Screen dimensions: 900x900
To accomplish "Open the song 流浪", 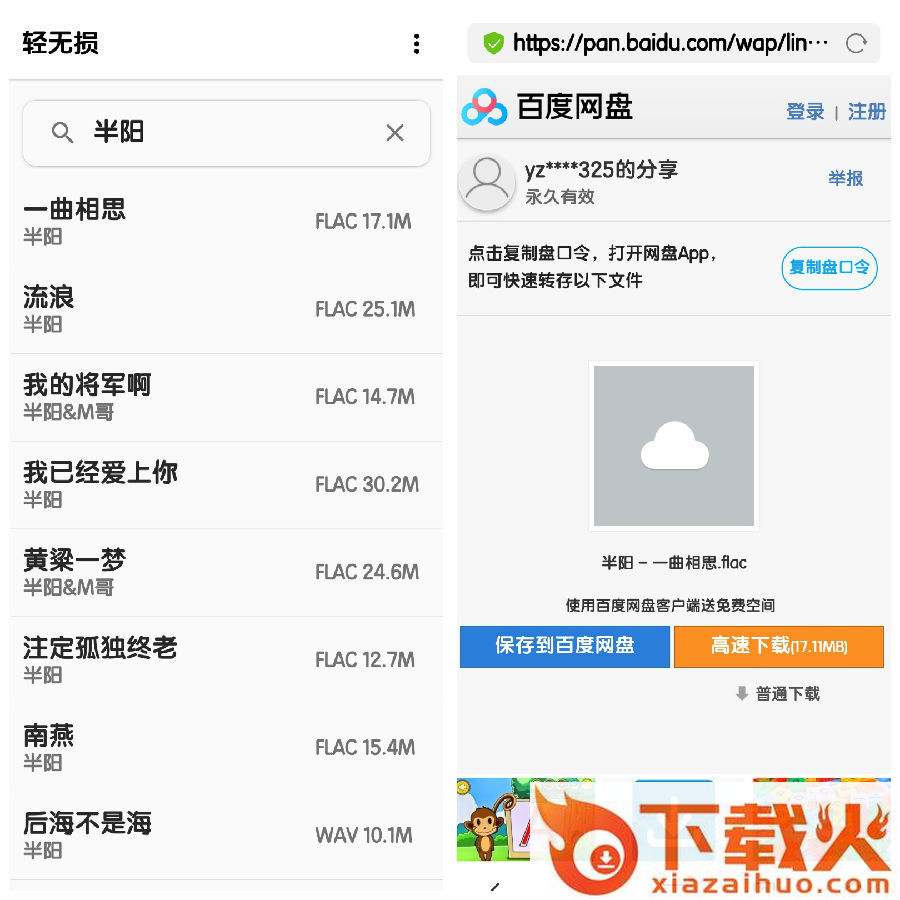I will point(226,309).
